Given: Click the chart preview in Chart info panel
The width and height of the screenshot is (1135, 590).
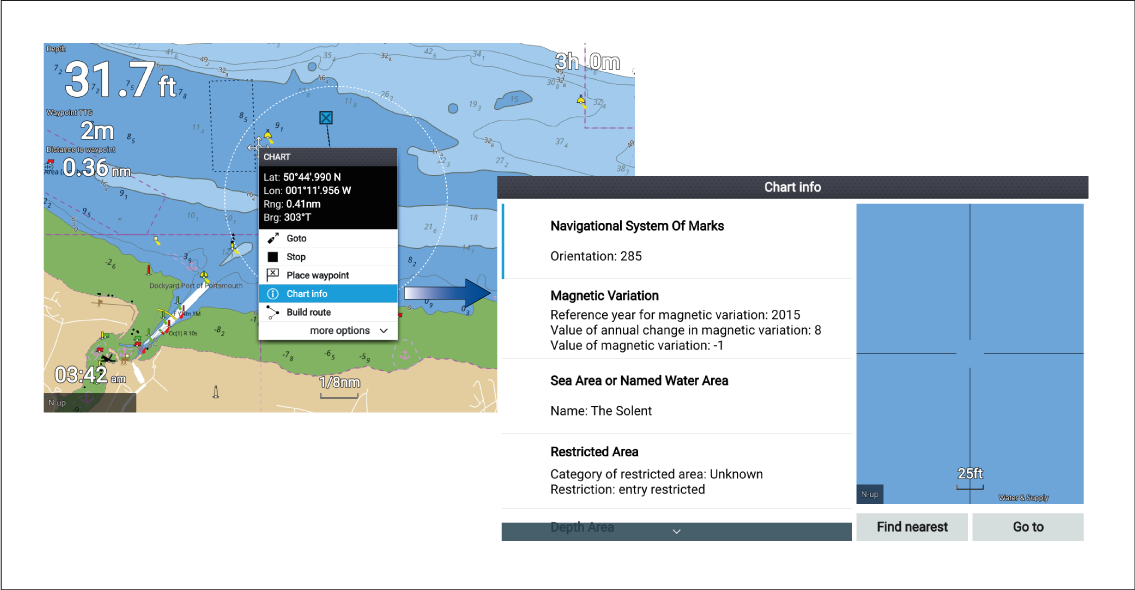Looking at the screenshot, I should 970,354.
